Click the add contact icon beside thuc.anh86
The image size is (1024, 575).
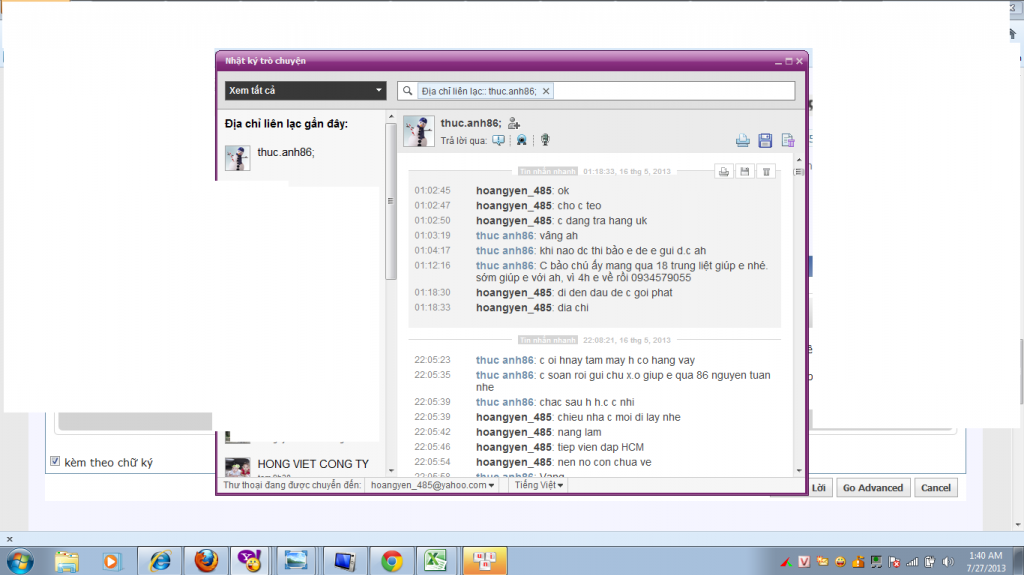515,123
